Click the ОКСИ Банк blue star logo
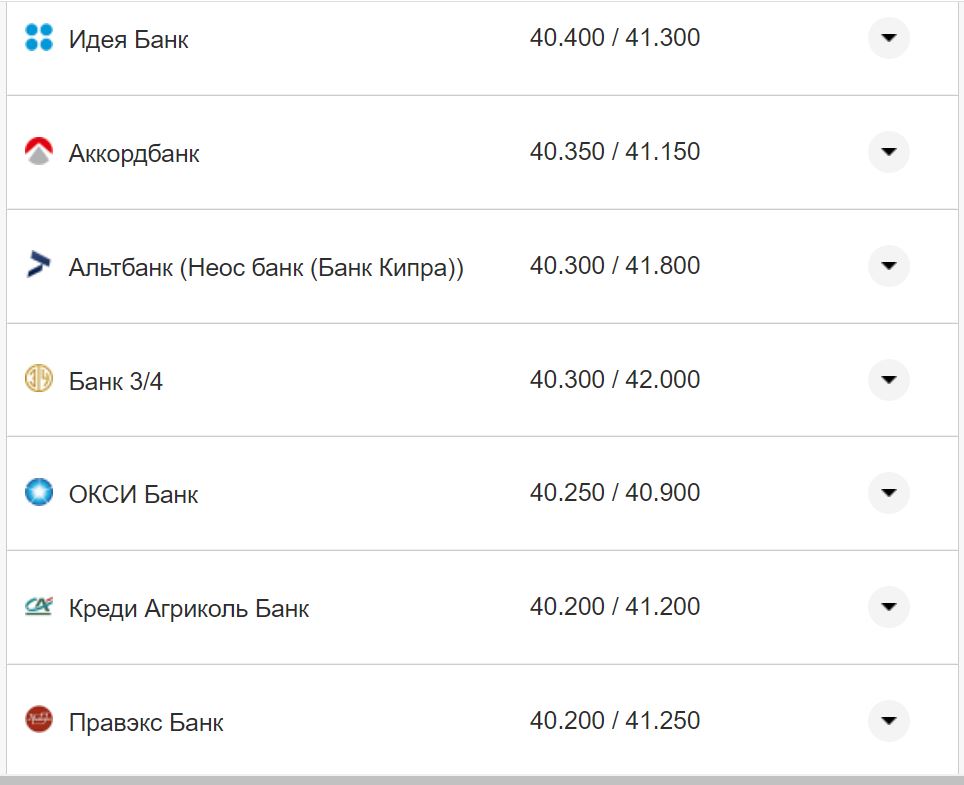 click(x=38, y=493)
